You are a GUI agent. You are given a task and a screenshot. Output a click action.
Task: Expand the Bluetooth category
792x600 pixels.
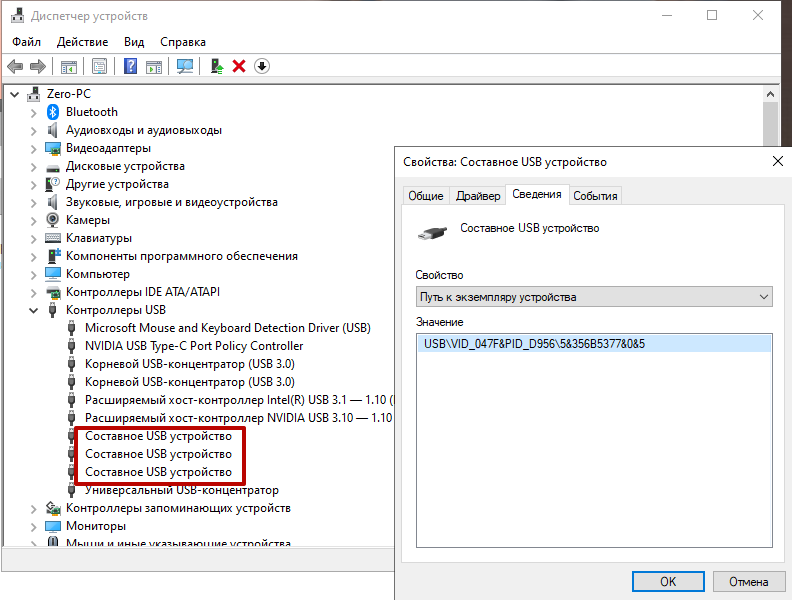click(x=33, y=113)
